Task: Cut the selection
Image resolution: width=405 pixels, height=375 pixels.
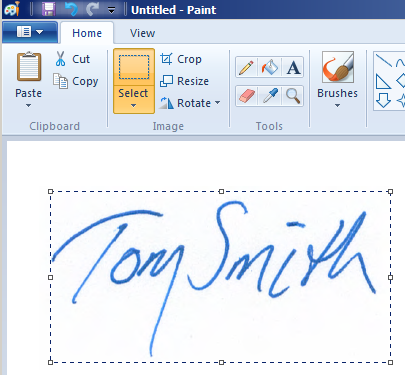Action: pos(73,59)
